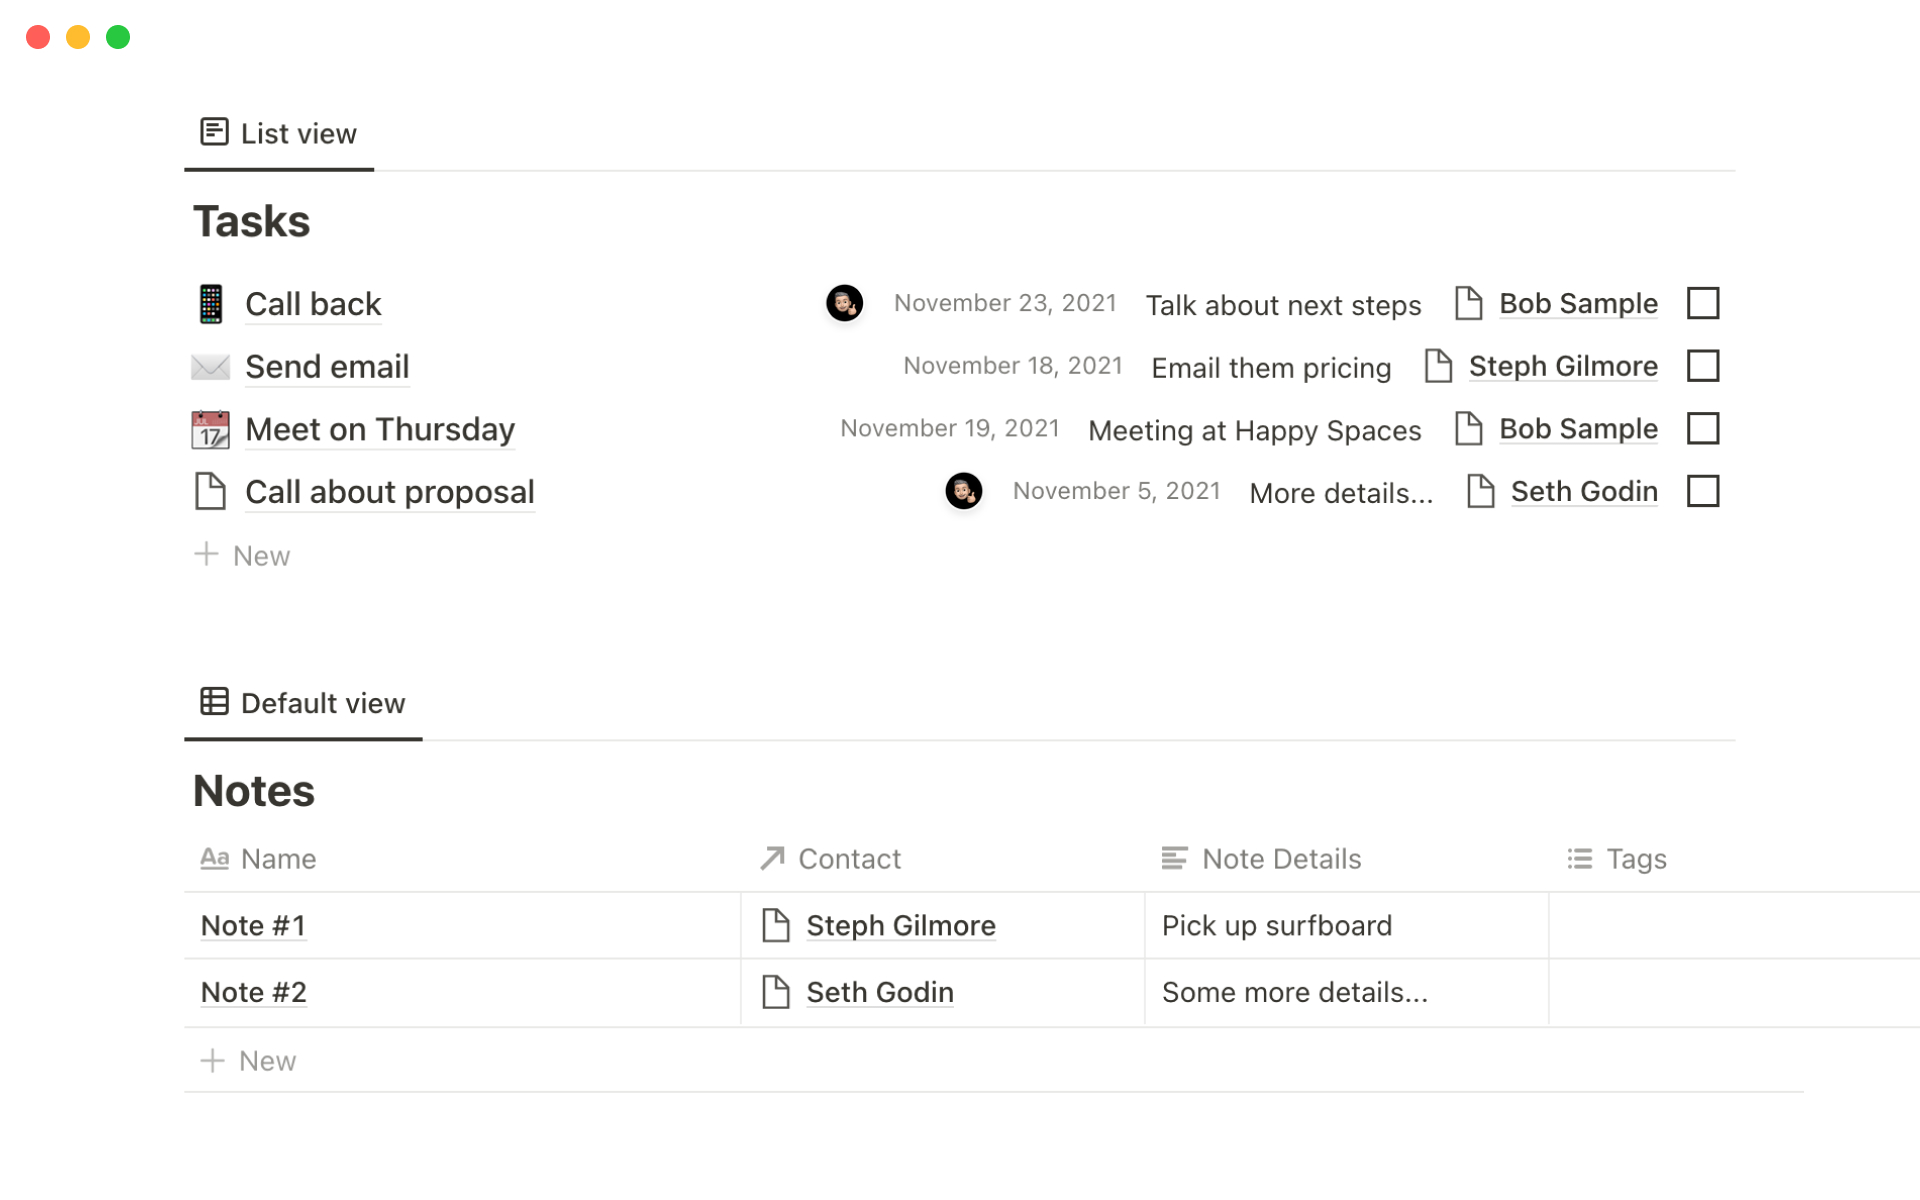This screenshot has width=1920, height=1200.
Task: Click the assignee avatar on Call about proposal row
Action: [x=963, y=491]
